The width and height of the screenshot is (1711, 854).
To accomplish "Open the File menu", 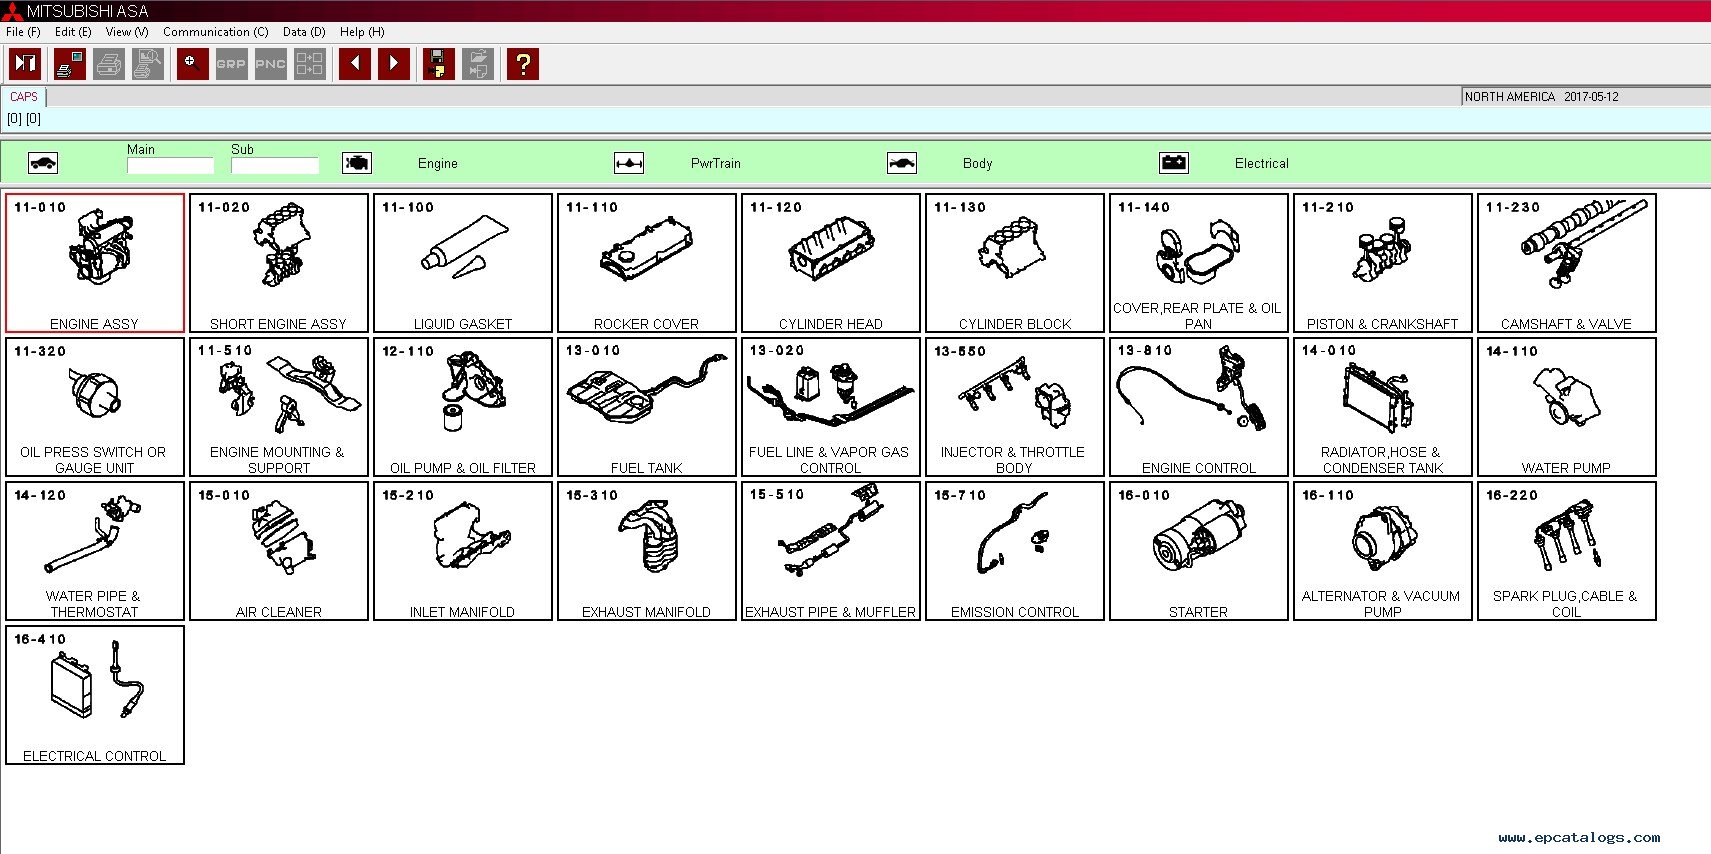I will [23, 32].
